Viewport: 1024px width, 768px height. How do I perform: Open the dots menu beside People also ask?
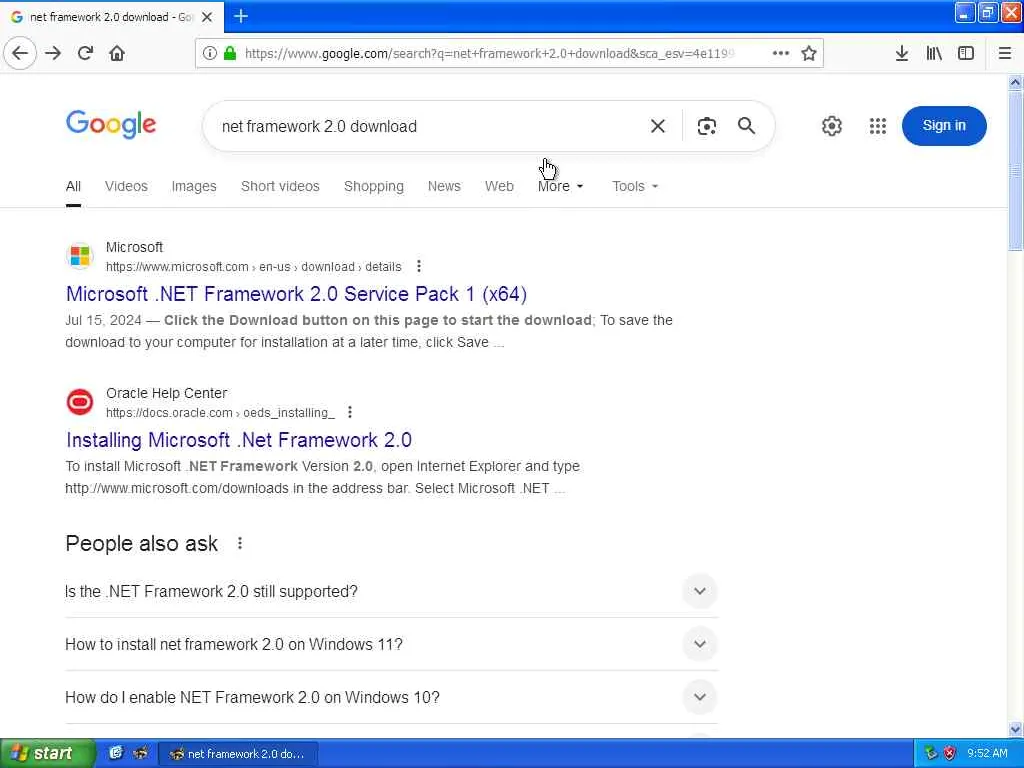[240, 543]
